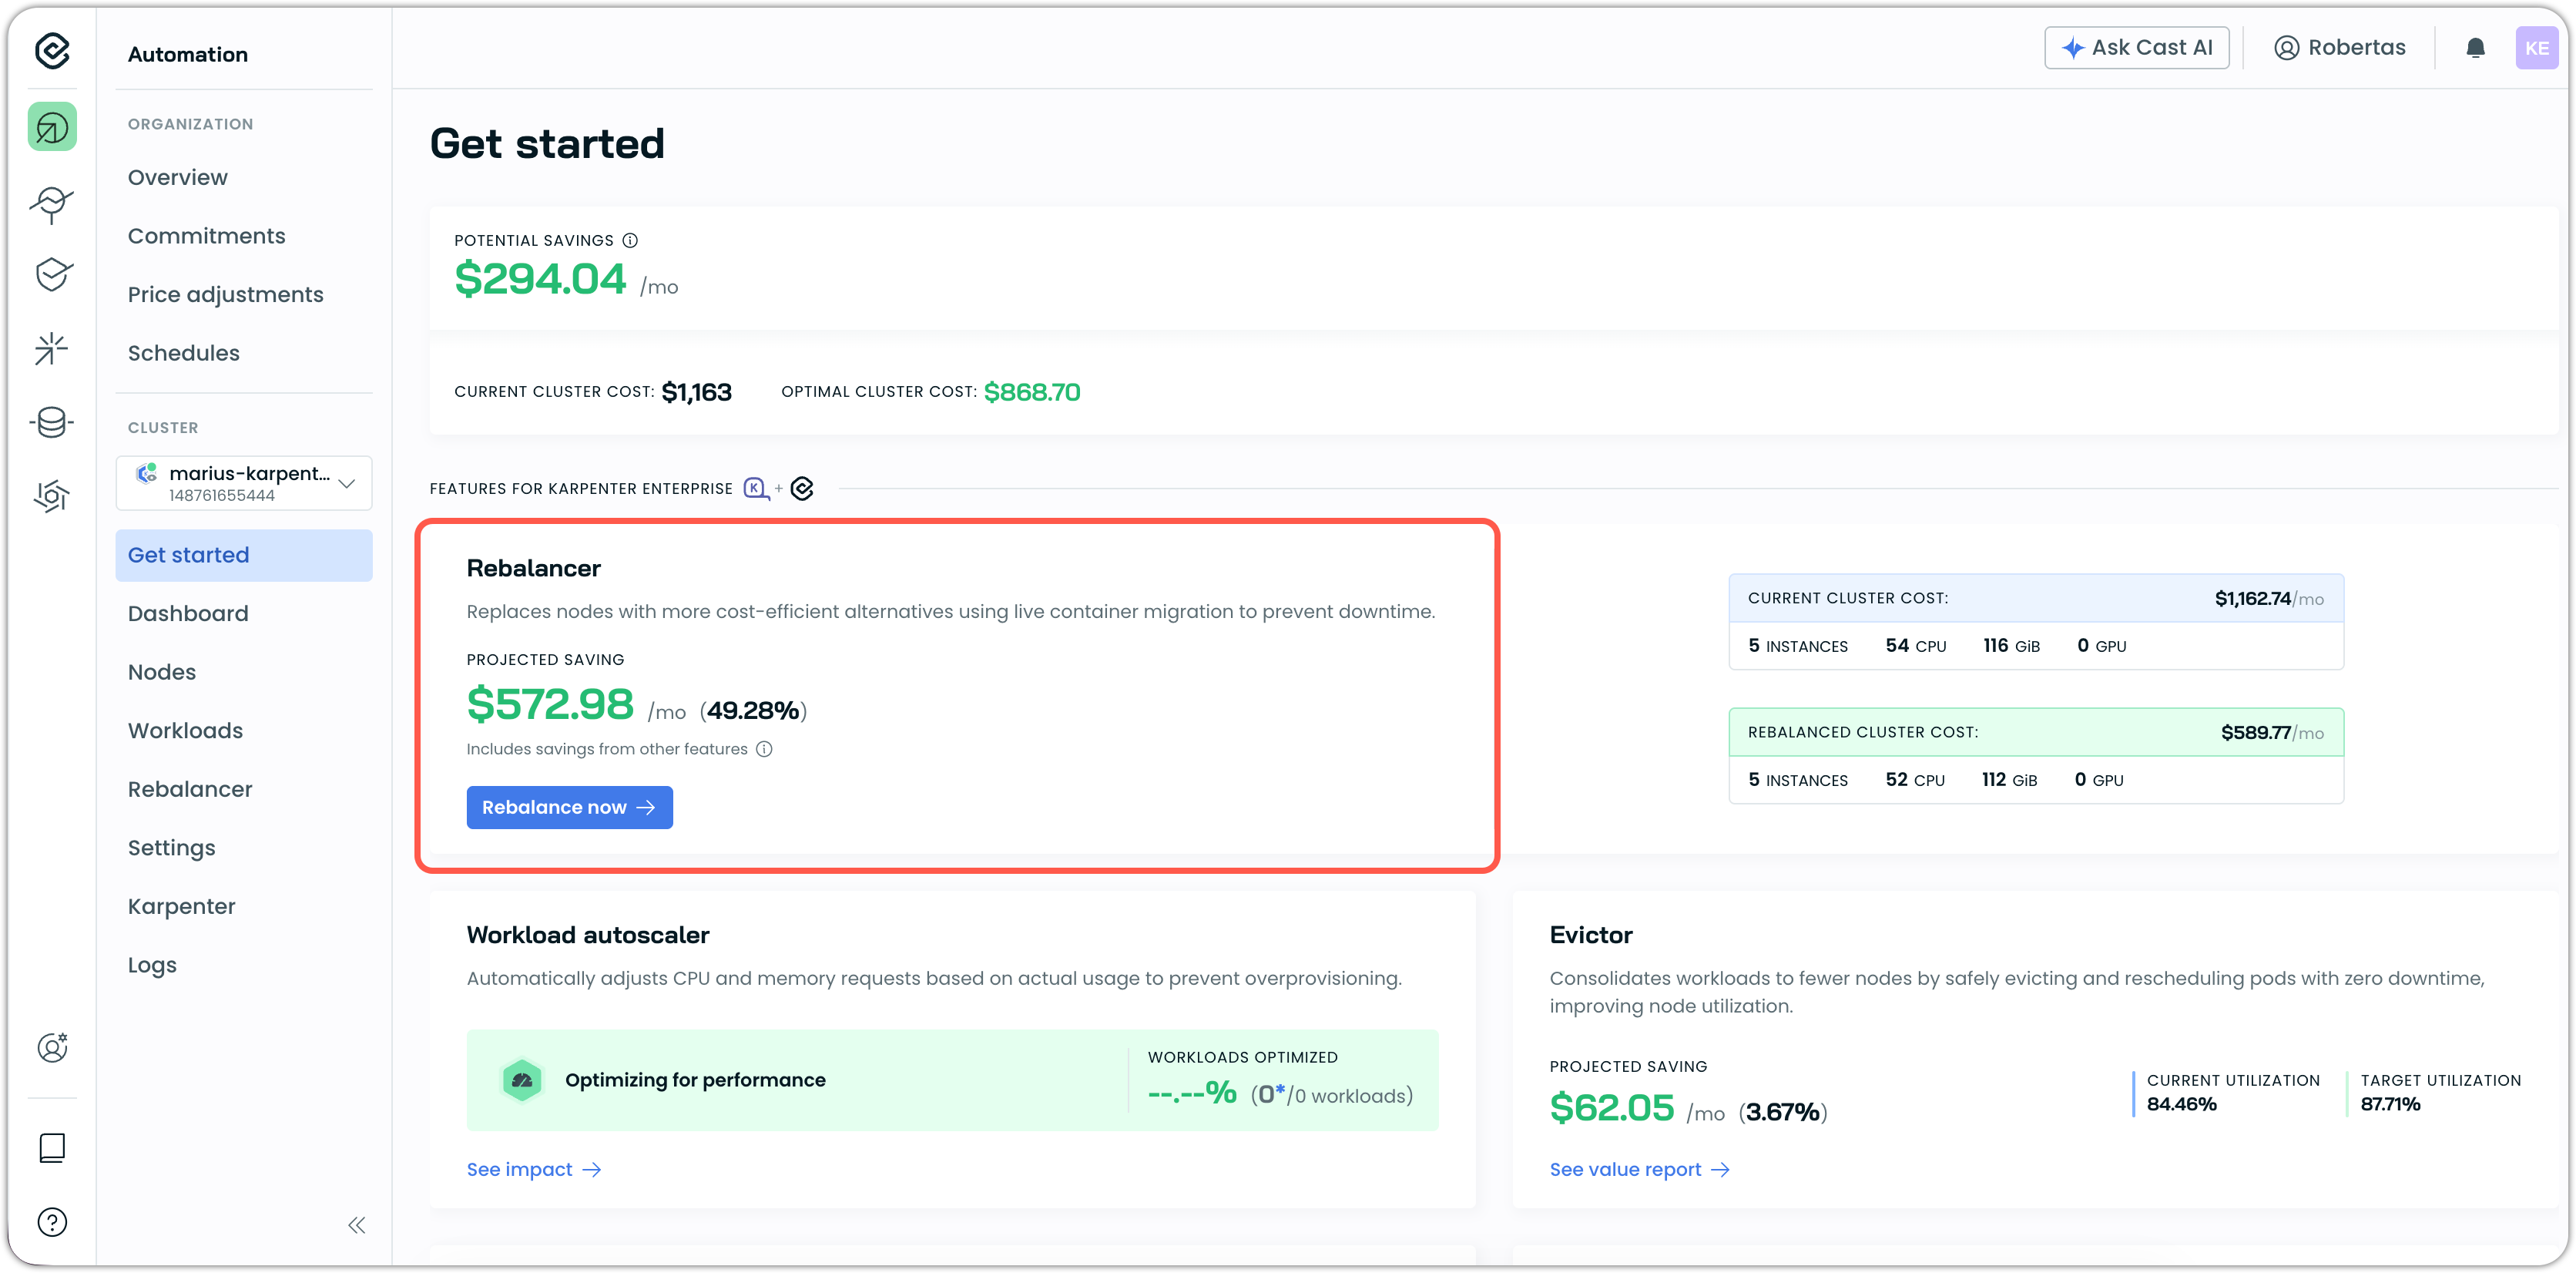
Task: Open the help question mark icon
Action: pos(52,1222)
